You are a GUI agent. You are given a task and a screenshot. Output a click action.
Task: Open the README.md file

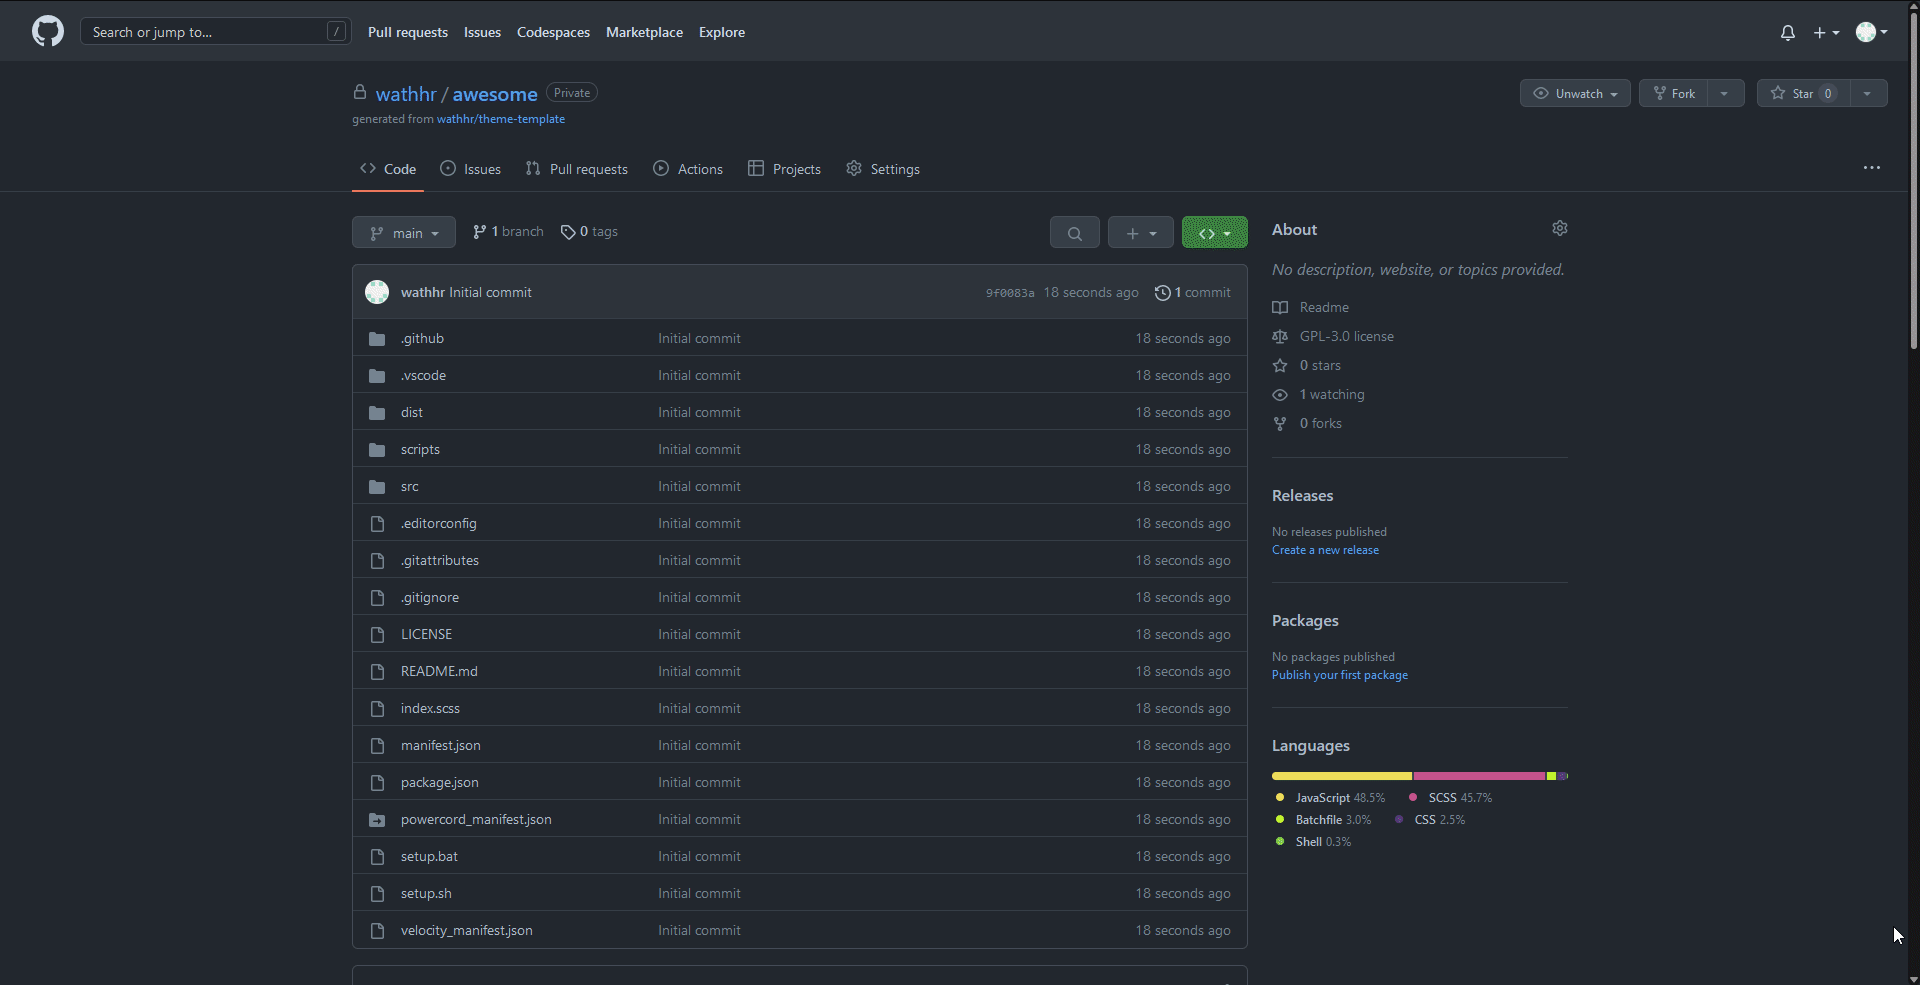pos(438,671)
